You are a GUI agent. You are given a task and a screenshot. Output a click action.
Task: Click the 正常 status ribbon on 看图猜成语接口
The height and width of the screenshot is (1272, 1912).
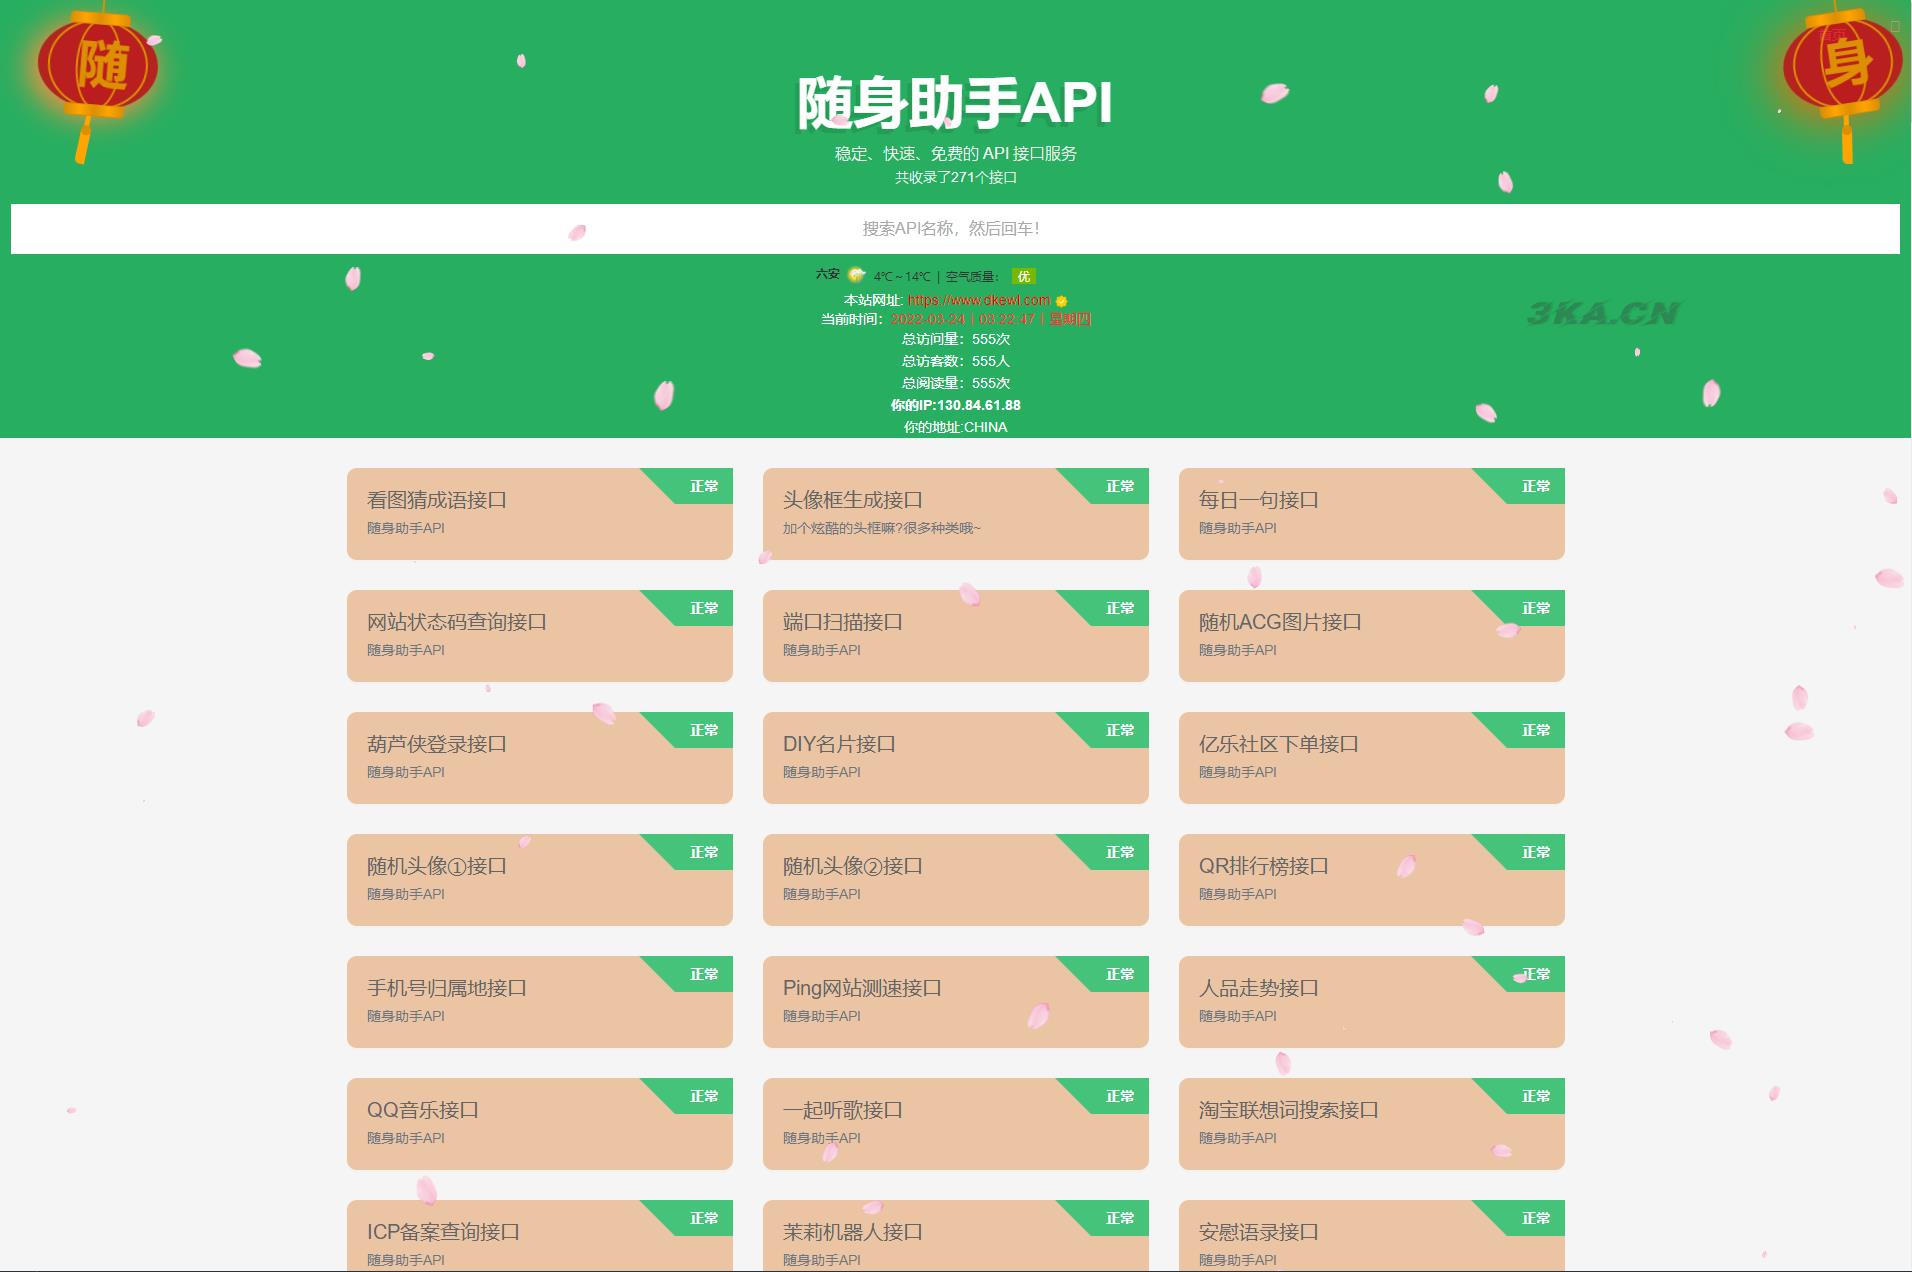click(x=703, y=486)
